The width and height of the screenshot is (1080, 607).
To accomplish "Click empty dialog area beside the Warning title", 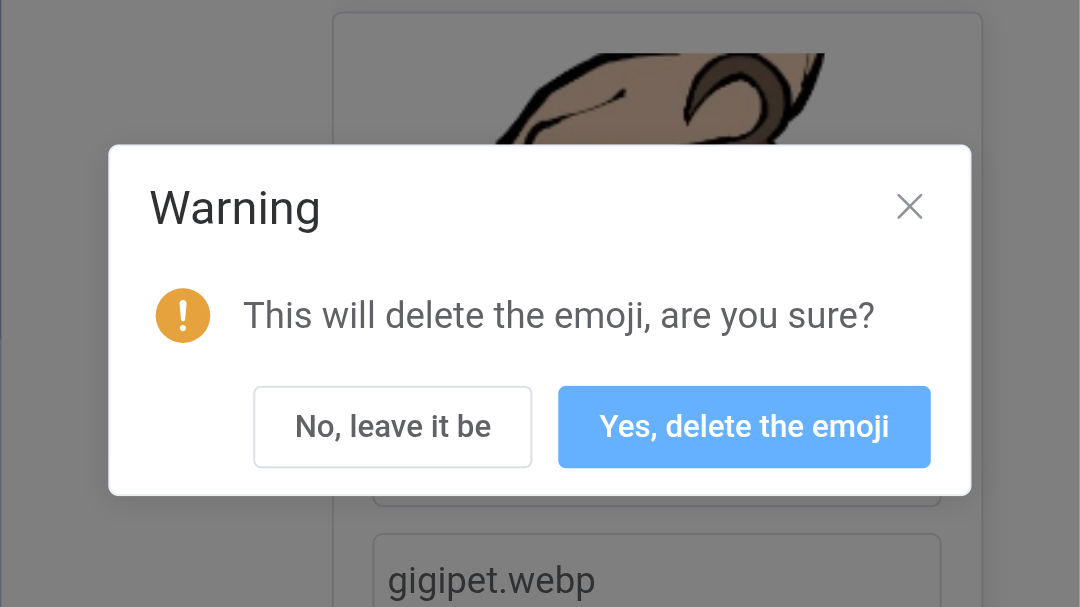I will coord(606,207).
